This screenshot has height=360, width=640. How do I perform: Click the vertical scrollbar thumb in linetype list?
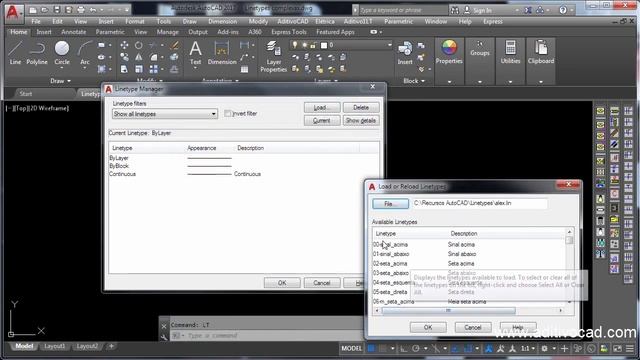click(569, 240)
